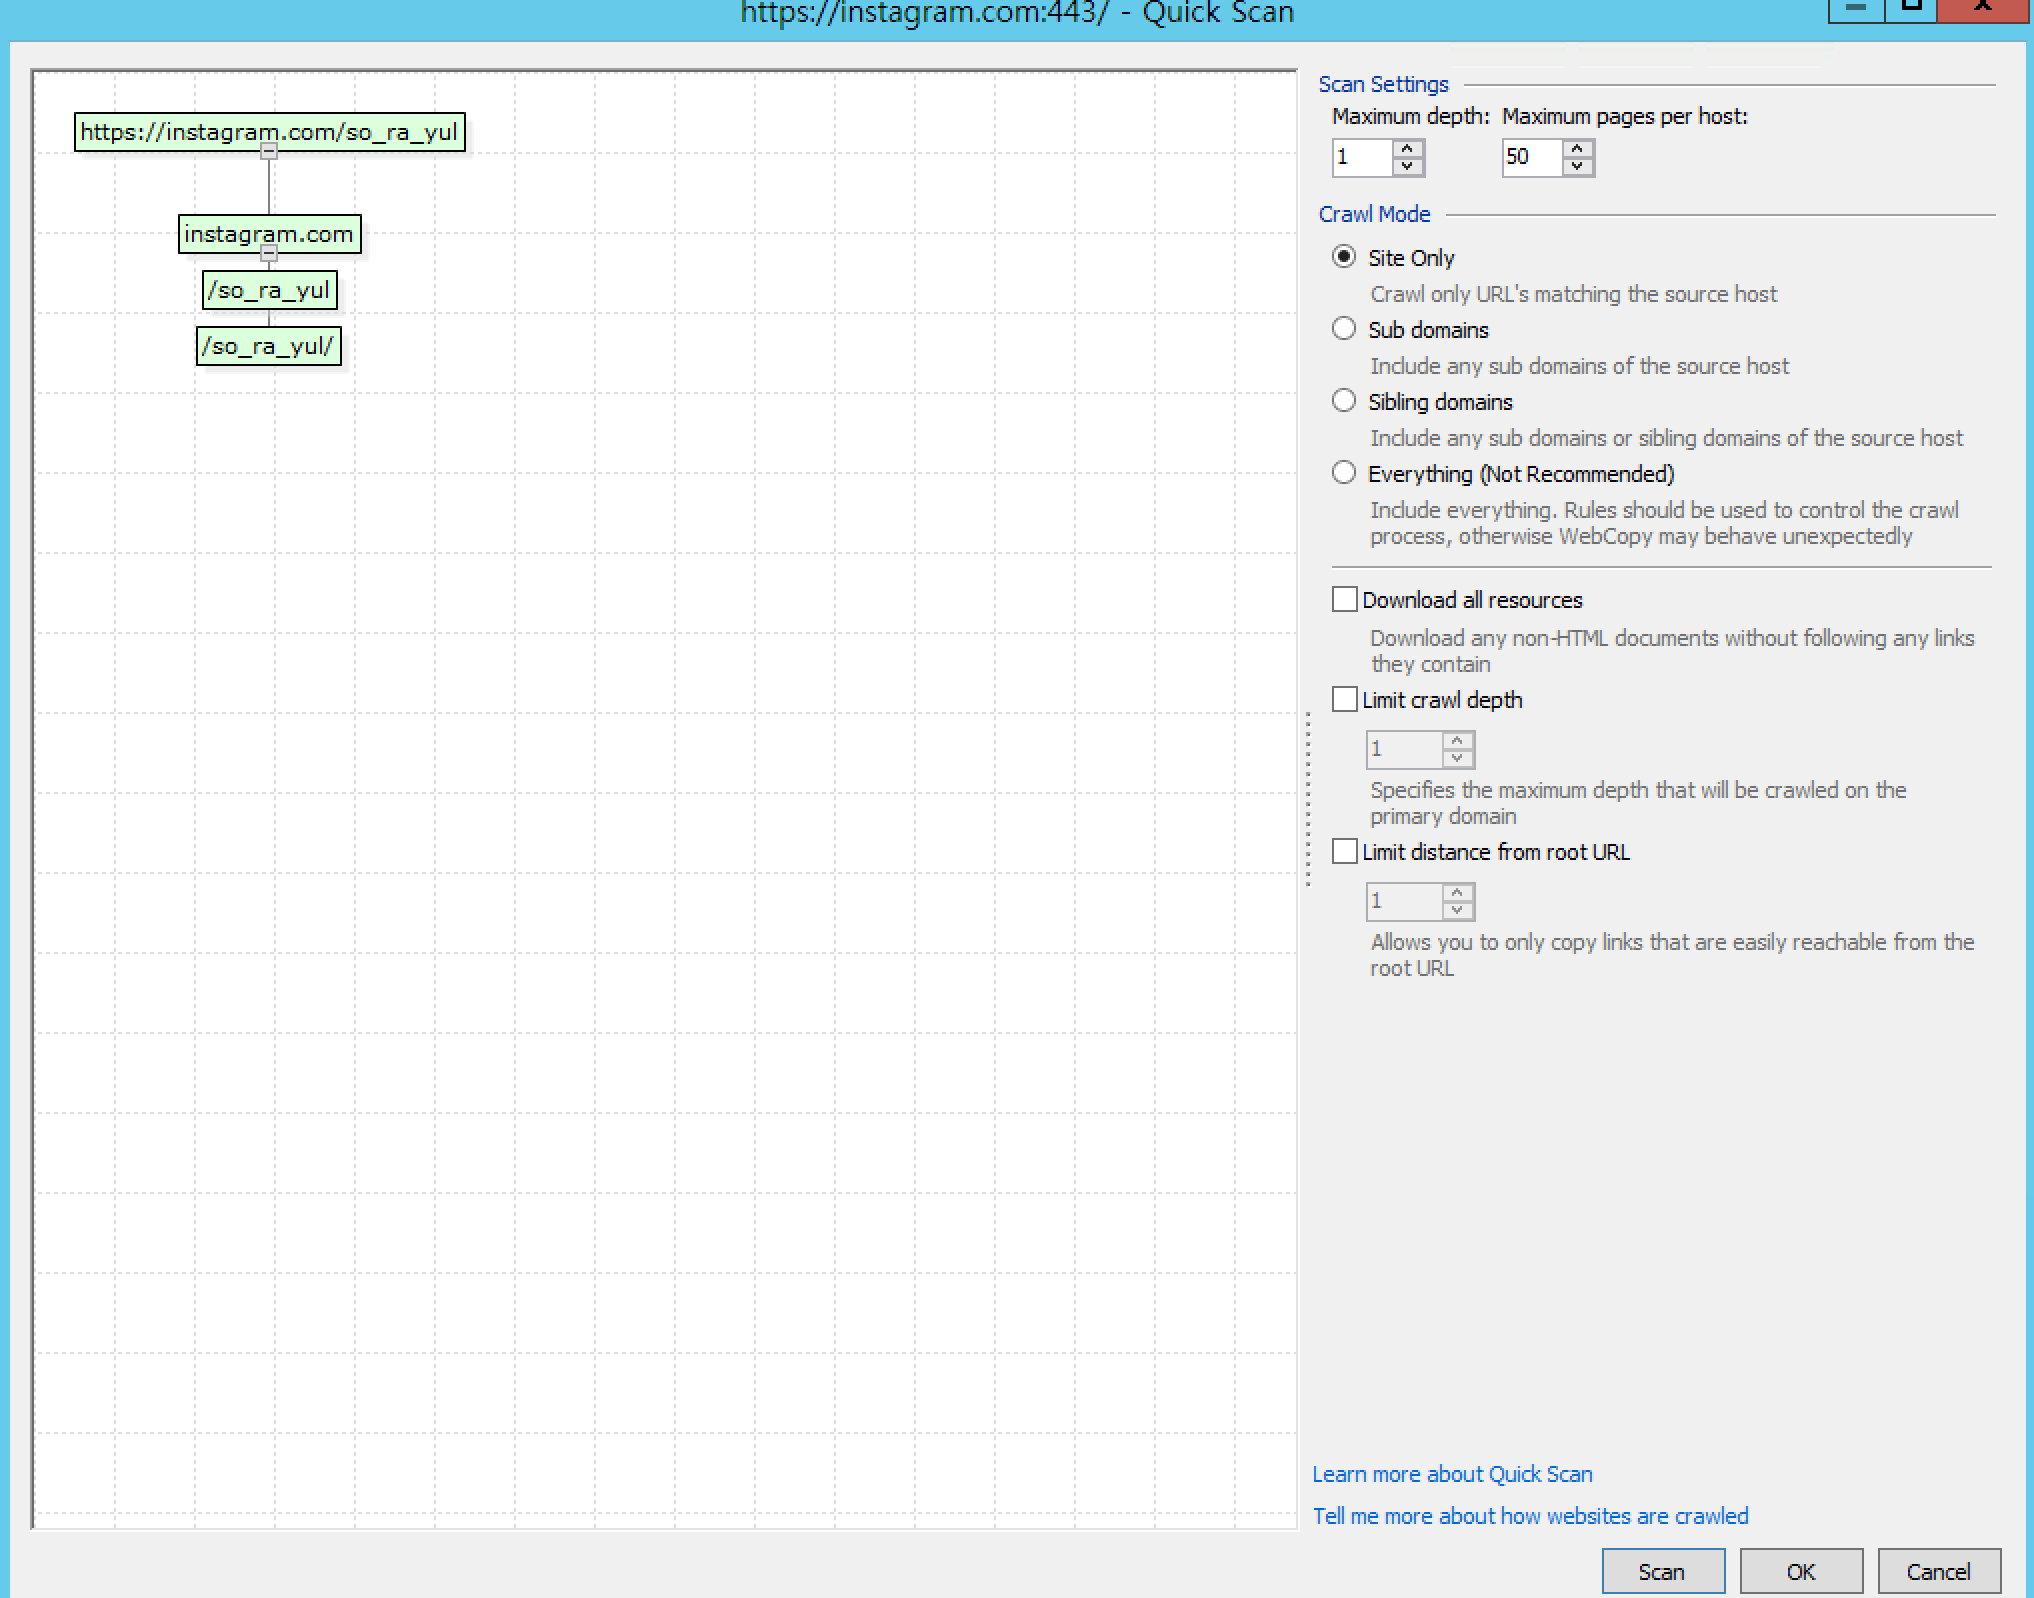
Task: Decrease Maximum depth with down arrow
Action: (1407, 166)
